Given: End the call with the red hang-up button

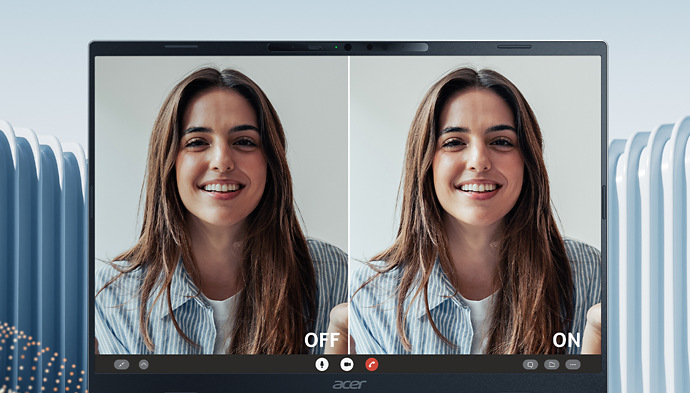Looking at the screenshot, I should tap(372, 364).
